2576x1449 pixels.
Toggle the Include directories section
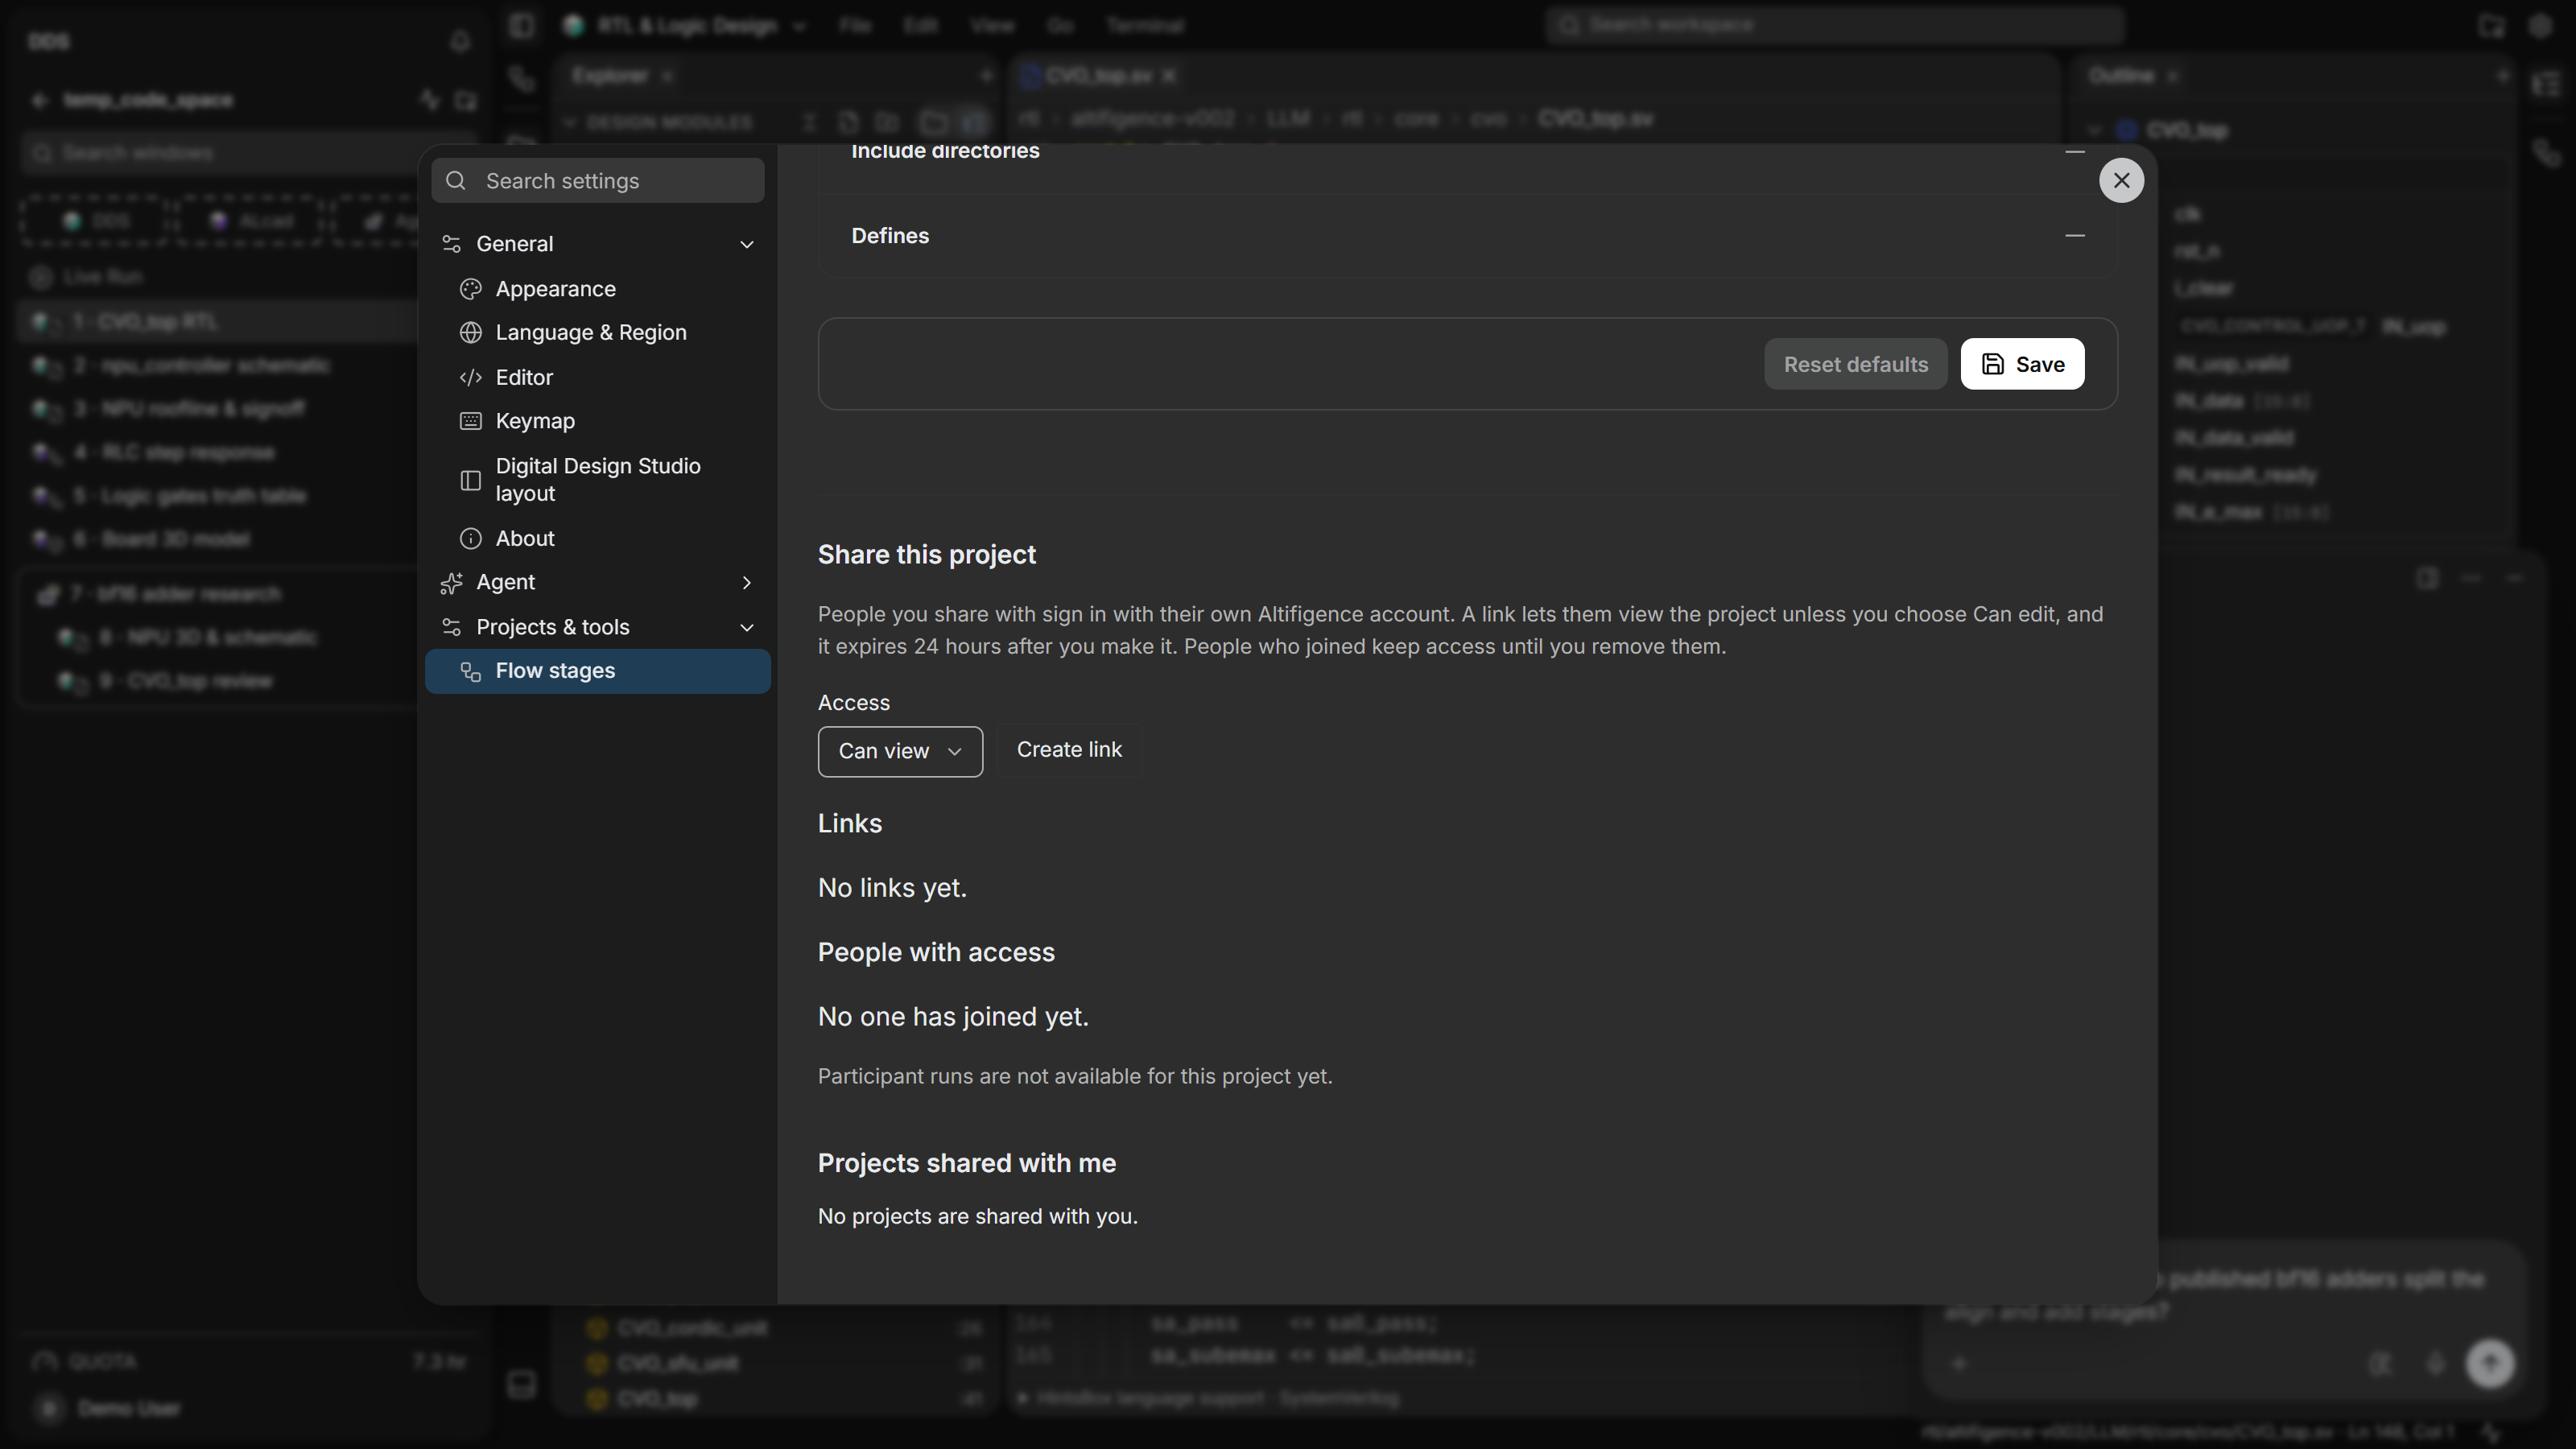pyautogui.click(x=2075, y=151)
